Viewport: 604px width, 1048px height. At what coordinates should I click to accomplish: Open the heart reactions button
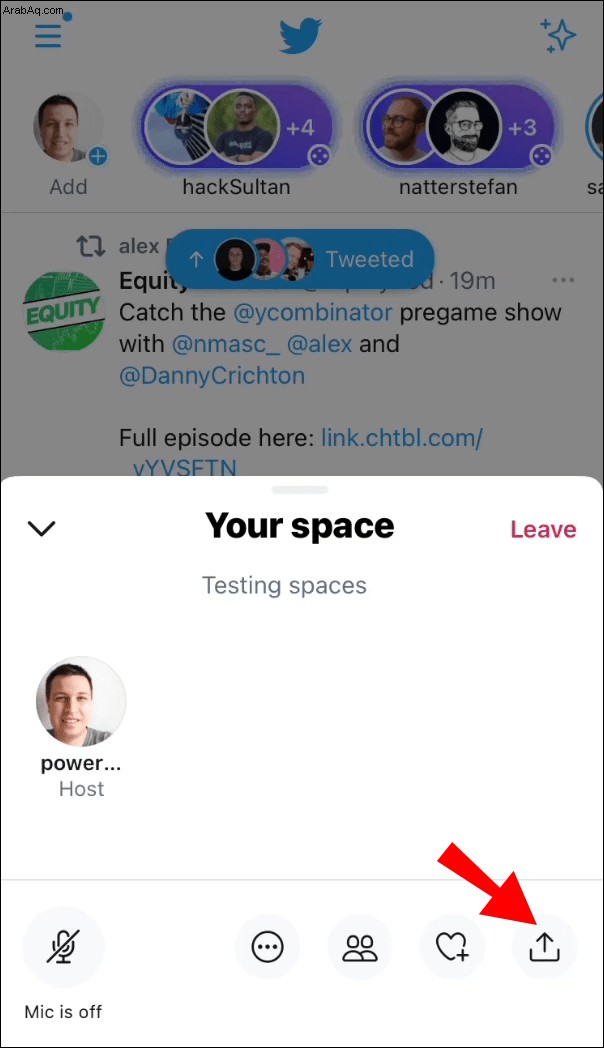[452, 946]
